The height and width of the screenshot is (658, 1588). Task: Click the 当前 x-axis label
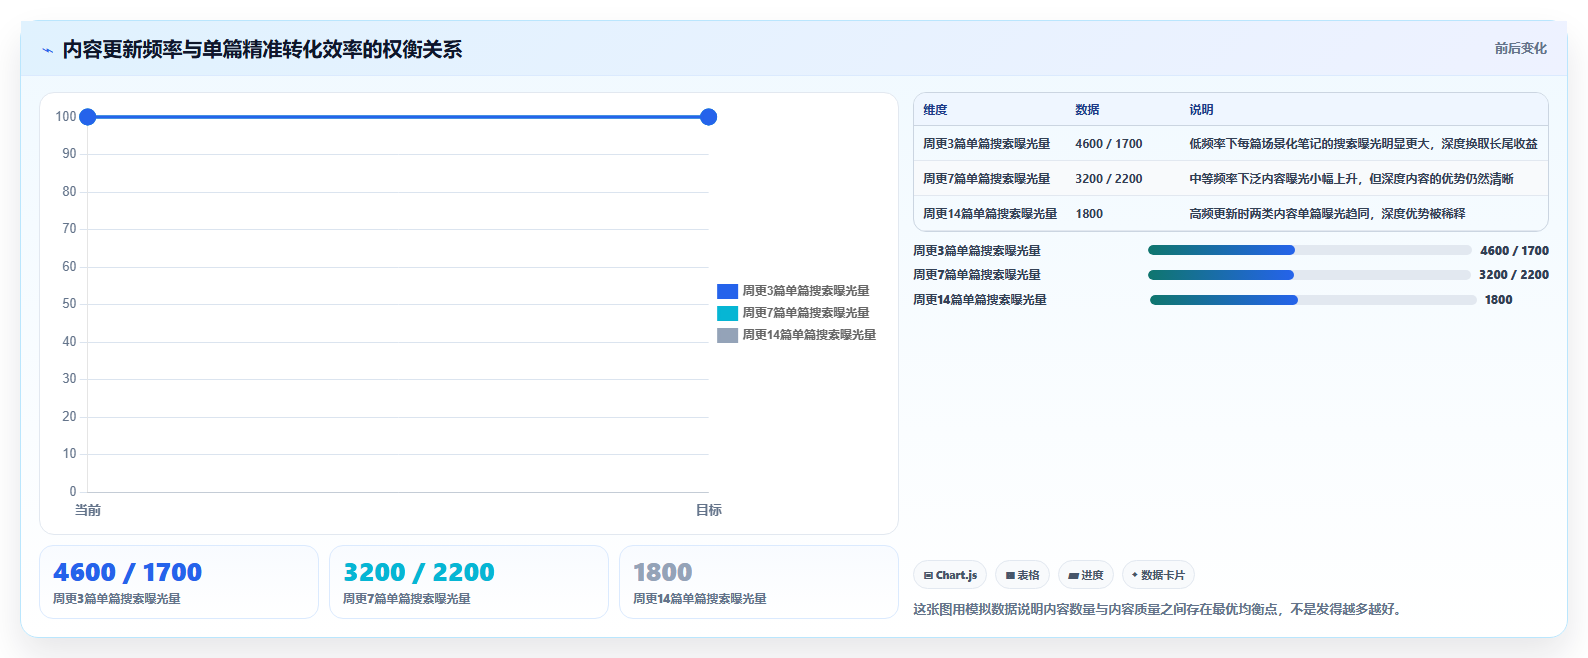[x=88, y=510]
